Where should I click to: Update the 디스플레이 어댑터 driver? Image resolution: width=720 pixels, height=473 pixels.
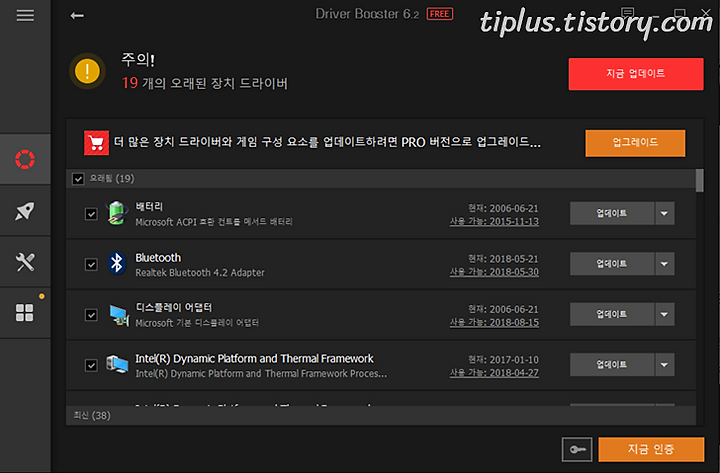coord(612,314)
